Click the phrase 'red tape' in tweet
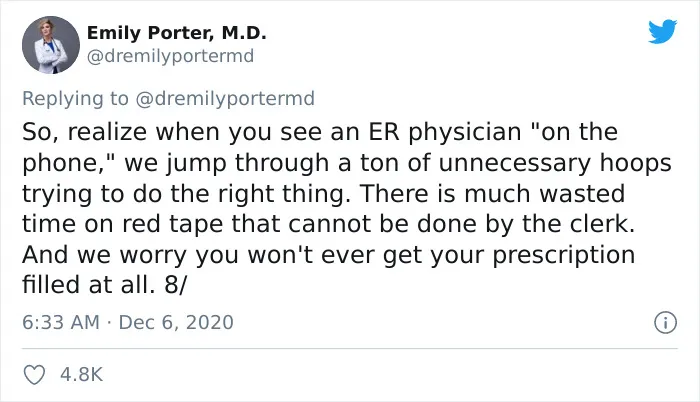 click(x=173, y=224)
